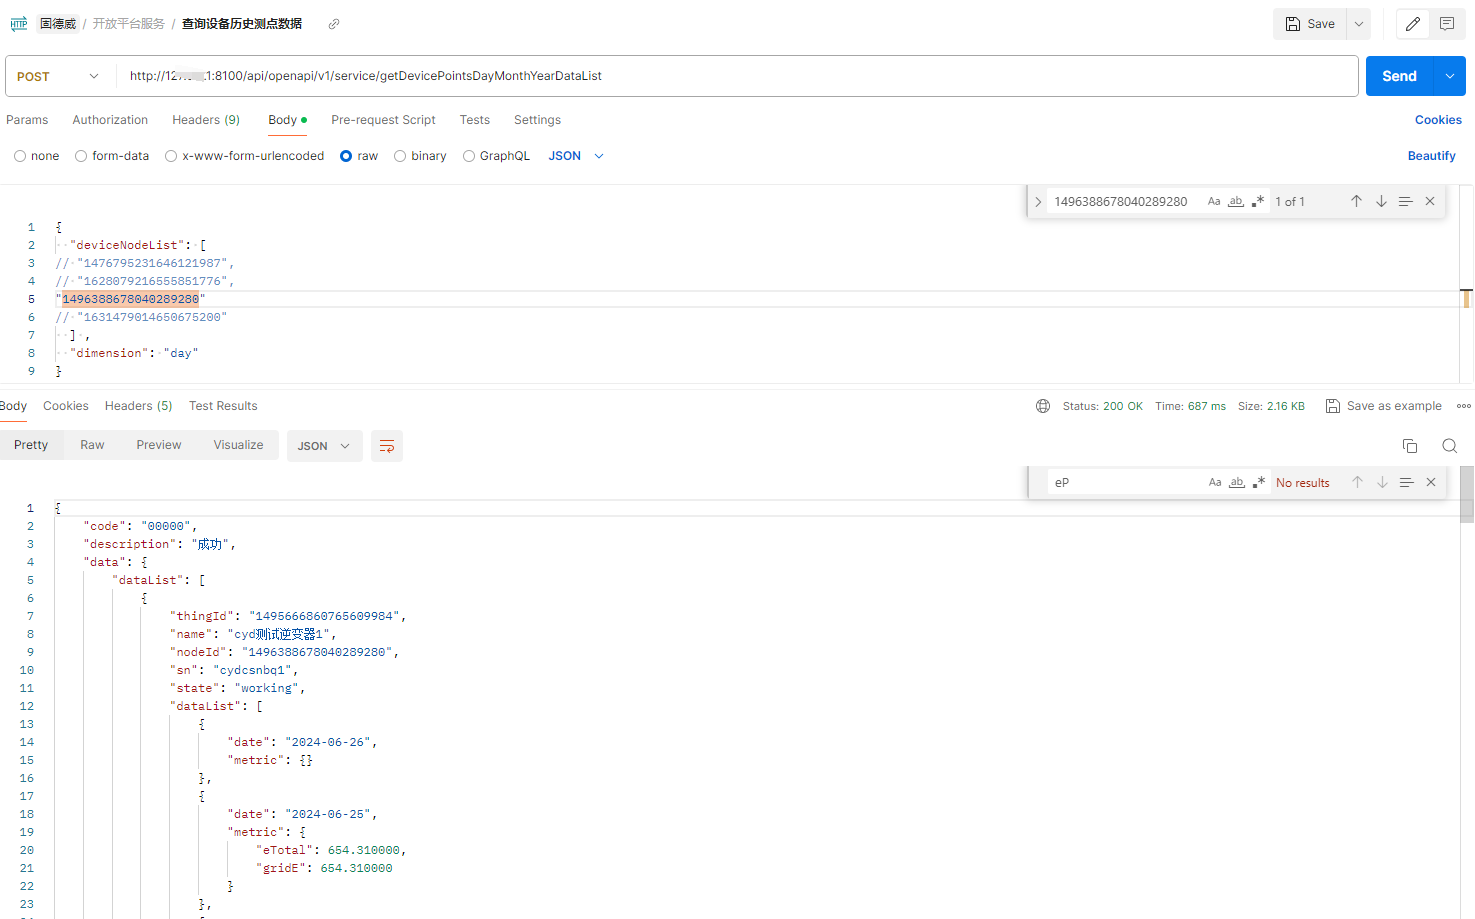Click the Send button

(1399, 75)
